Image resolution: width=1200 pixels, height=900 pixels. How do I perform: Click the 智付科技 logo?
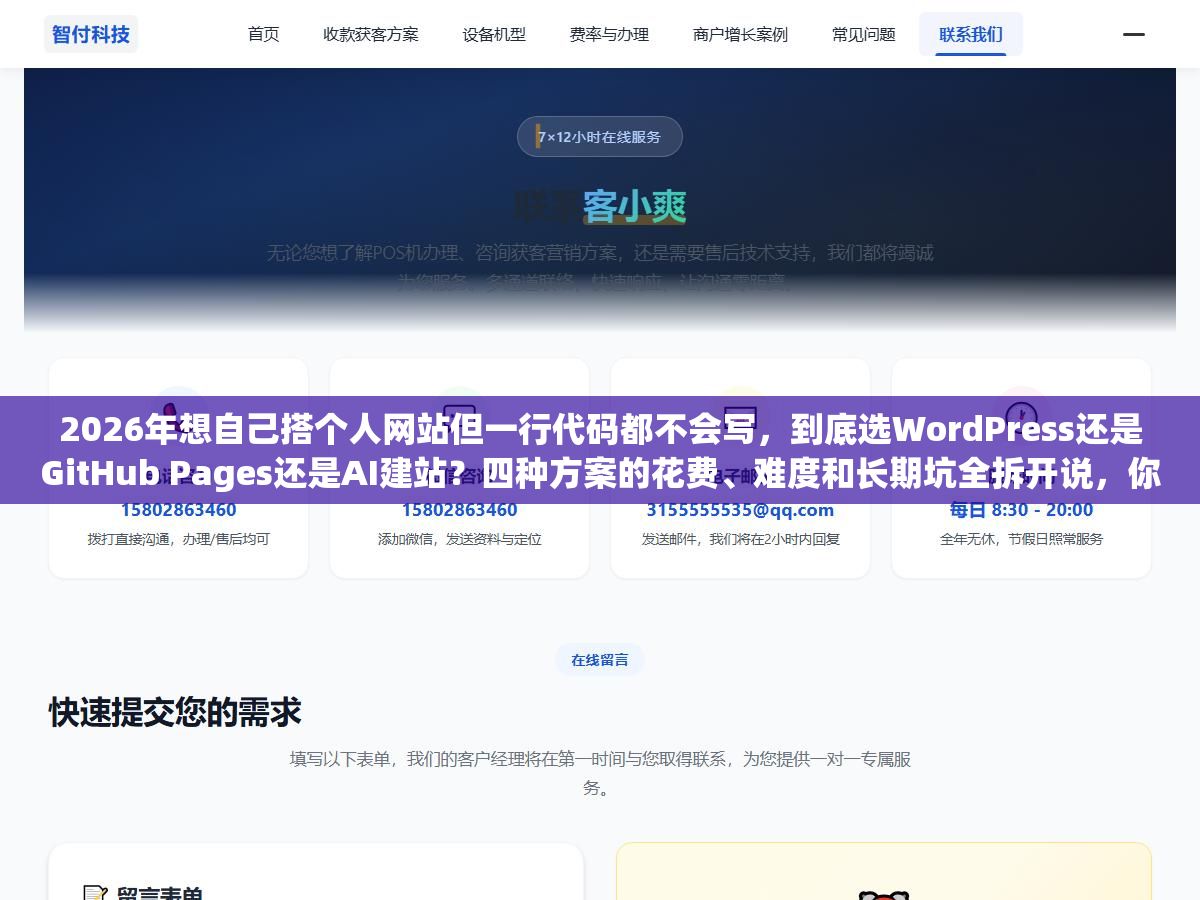[91, 34]
